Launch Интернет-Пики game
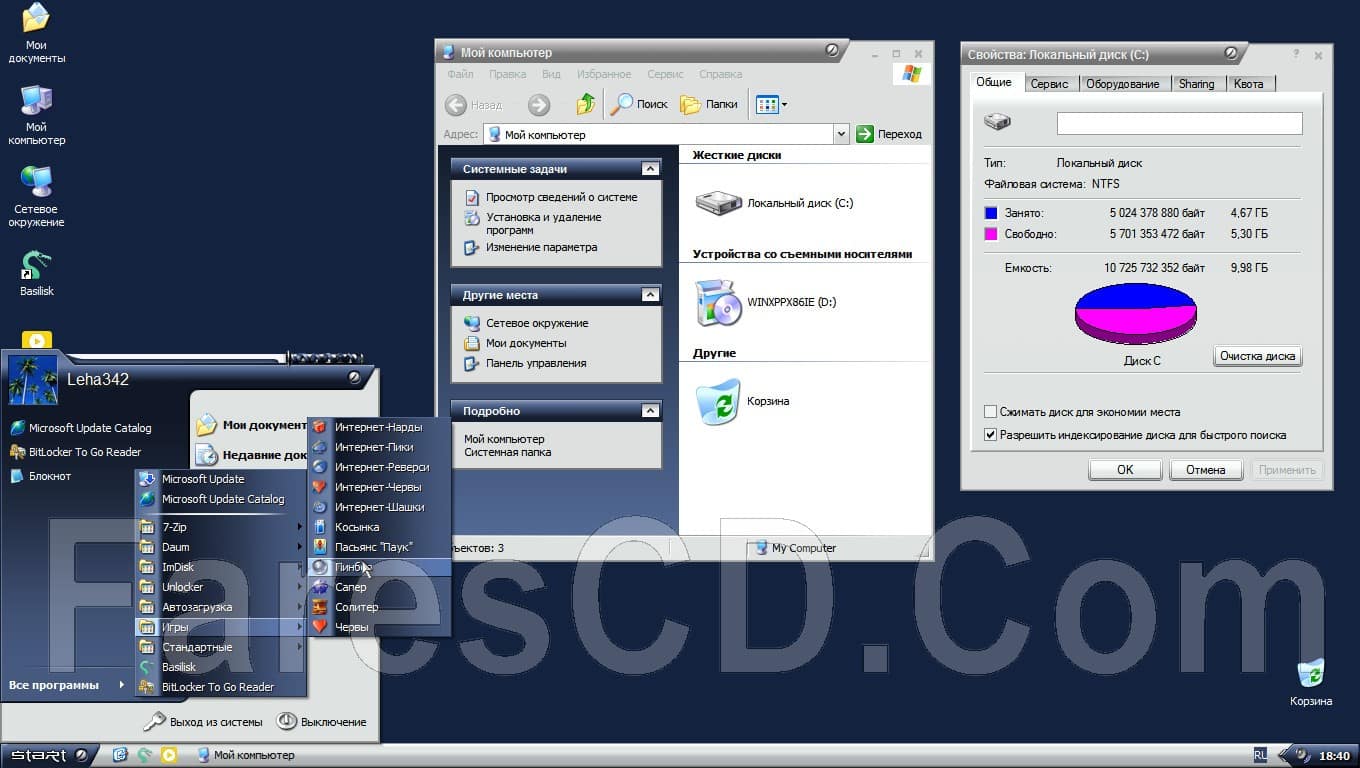Screen dimensions: 1360x768 379,447
